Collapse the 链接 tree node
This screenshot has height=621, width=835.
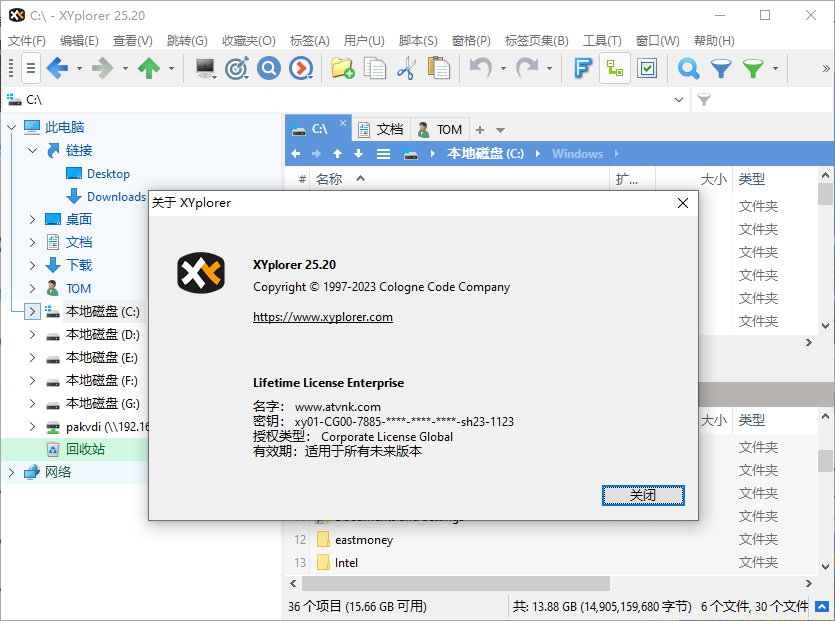pyautogui.click(x=32, y=151)
